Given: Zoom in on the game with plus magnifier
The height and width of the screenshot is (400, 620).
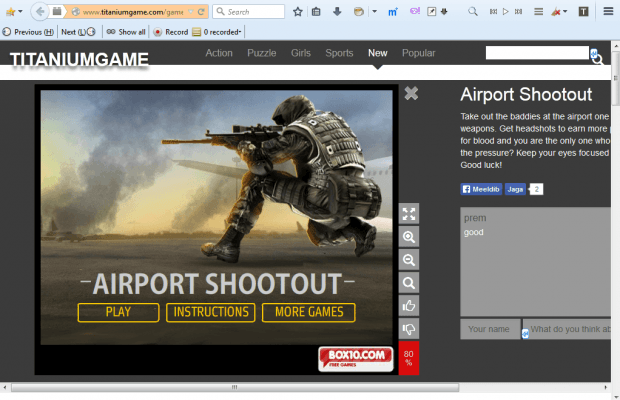Looking at the screenshot, I should (409, 237).
